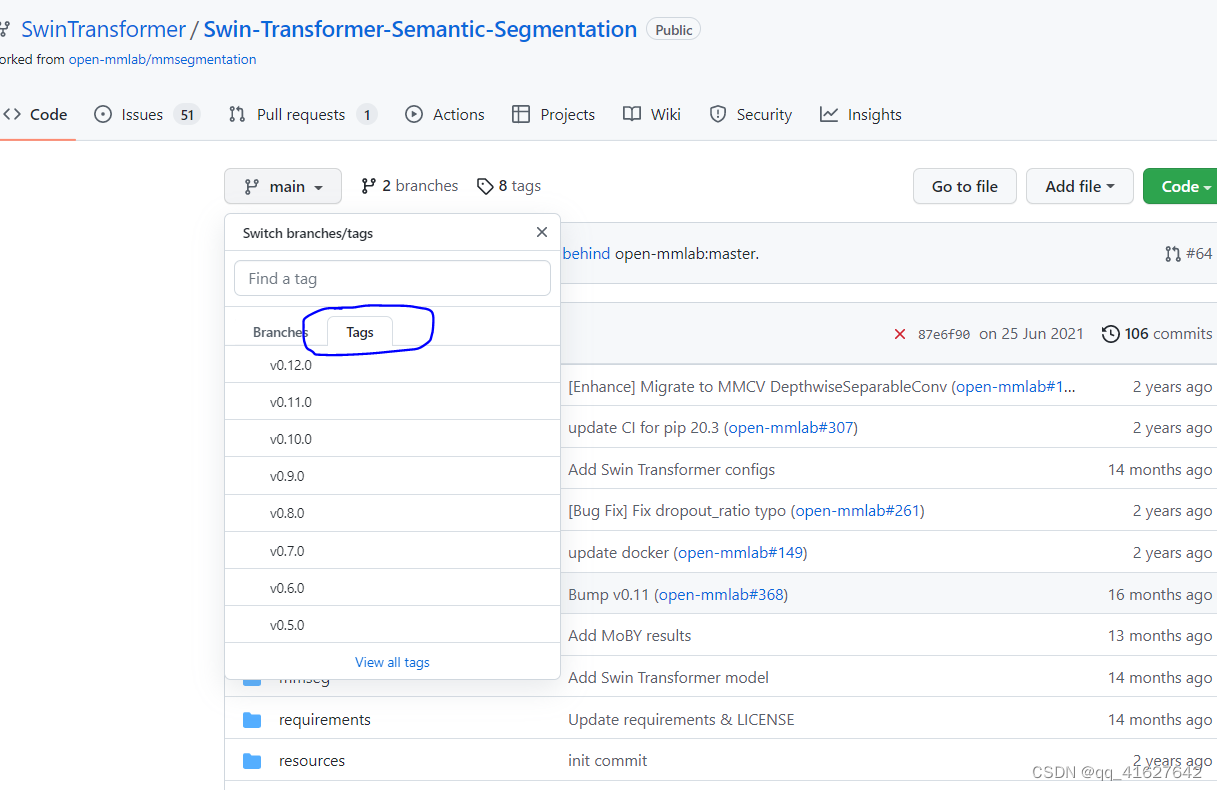Click the commit history clock icon
The width and height of the screenshot is (1217, 790).
(x=1110, y=333)
